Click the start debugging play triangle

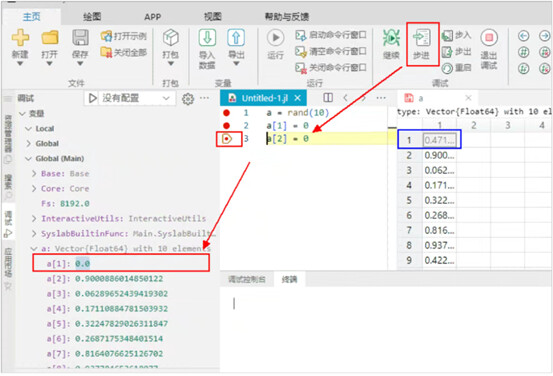coord(92,98)
